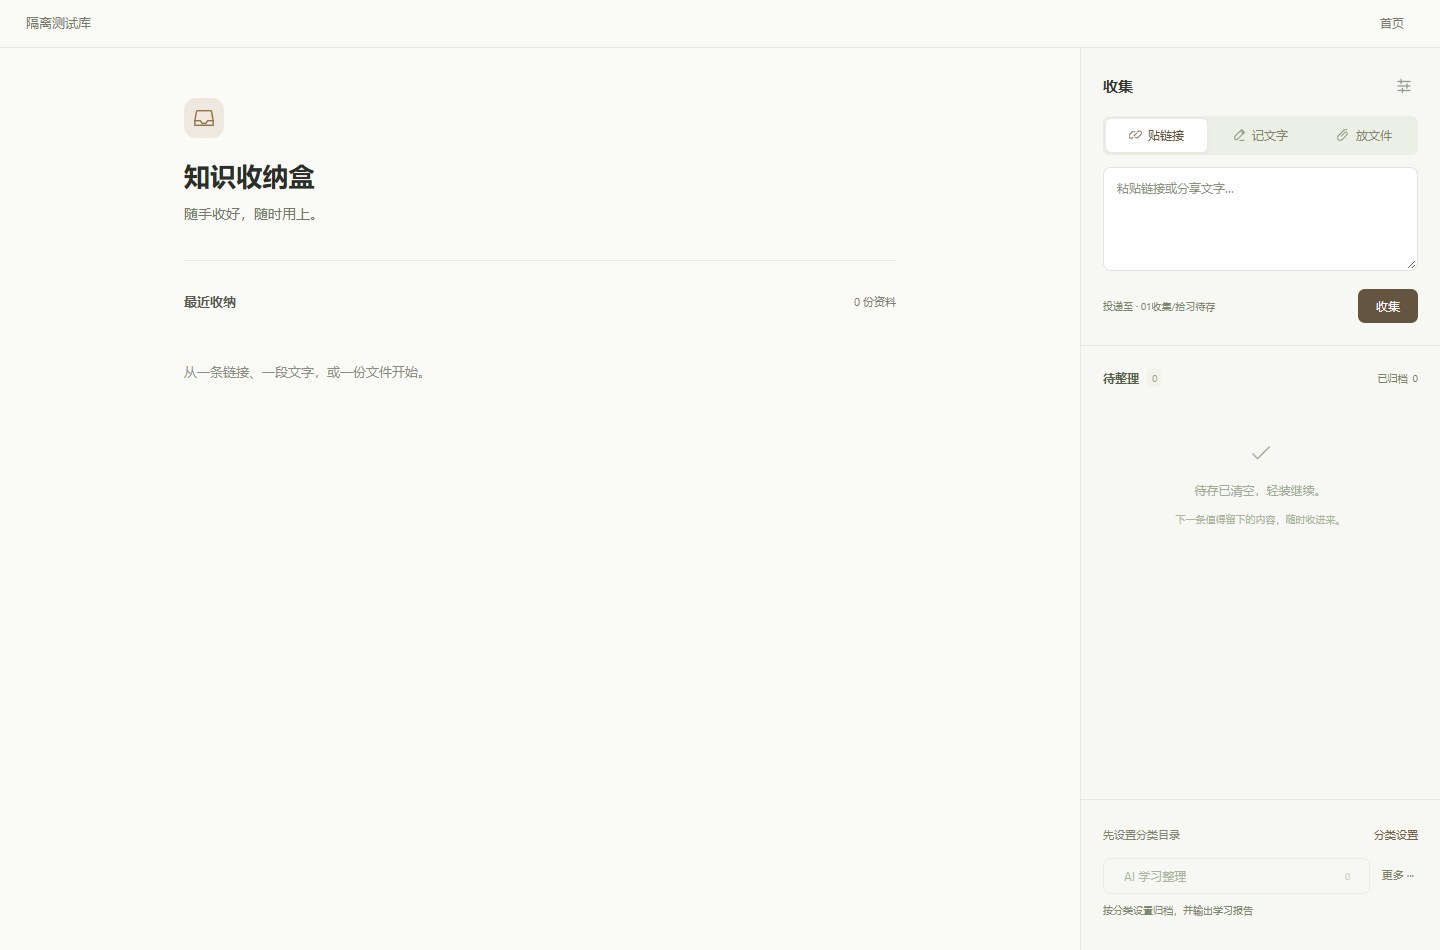Click the 待存已清空，轻装继续。 message

pyautogui.click(x=1260, y=491)
